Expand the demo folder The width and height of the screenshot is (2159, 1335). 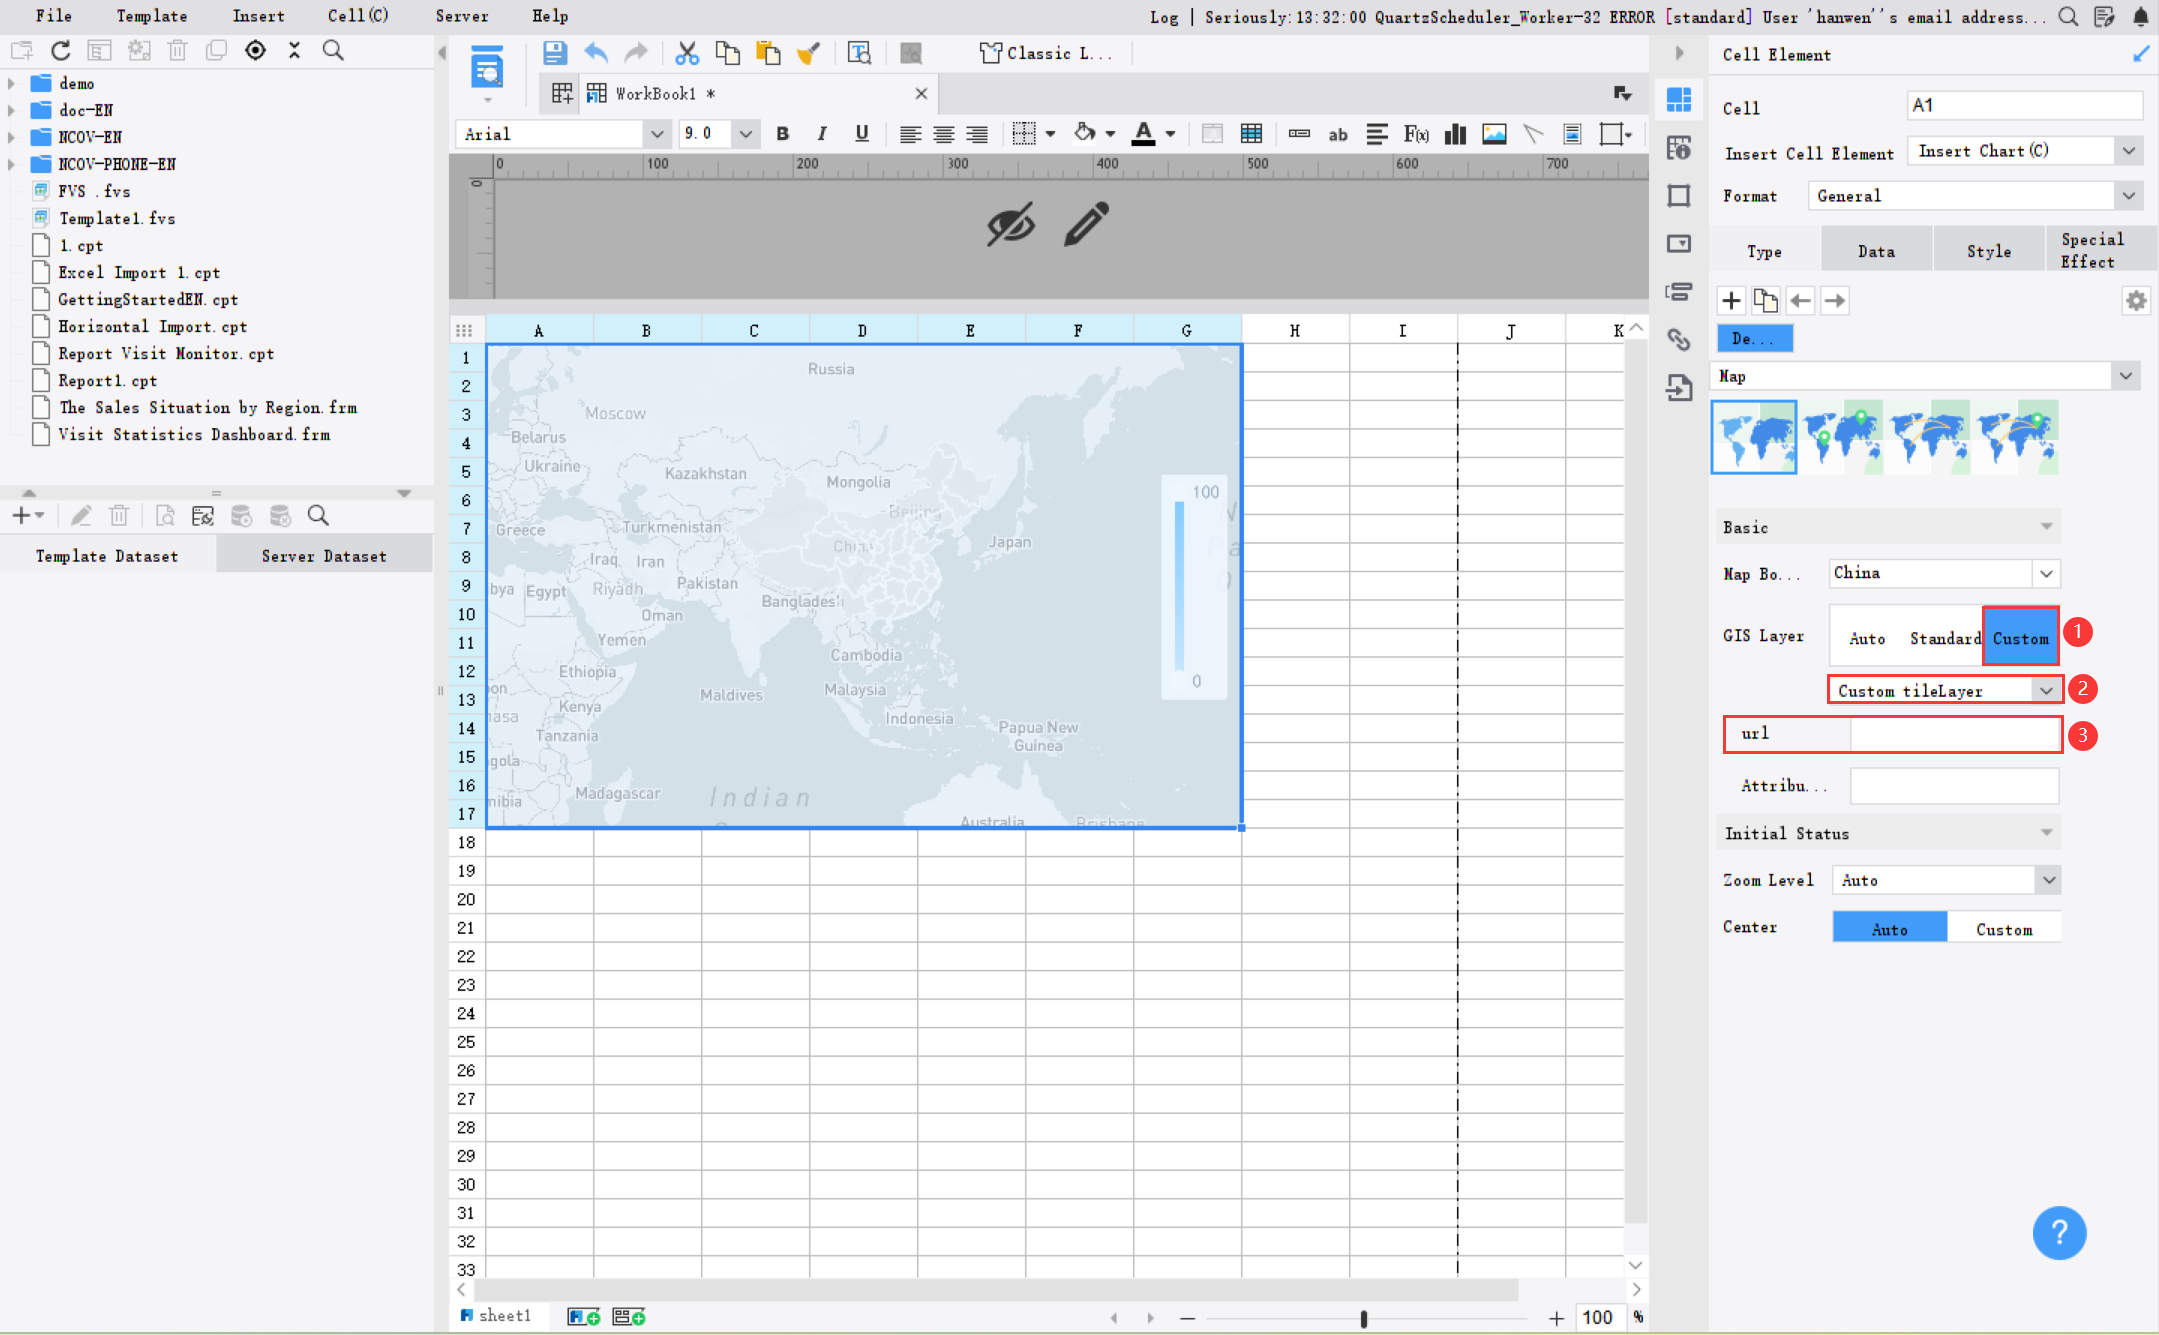coord(11,83)
